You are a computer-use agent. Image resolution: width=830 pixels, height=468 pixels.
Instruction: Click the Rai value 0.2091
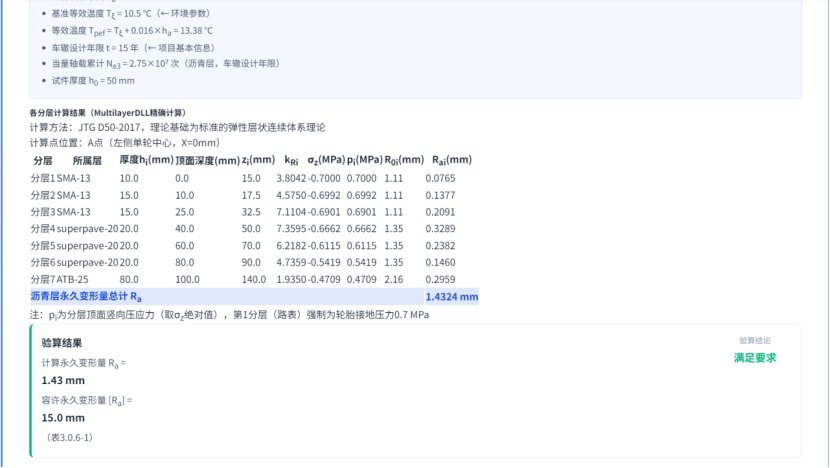[440, 212]
